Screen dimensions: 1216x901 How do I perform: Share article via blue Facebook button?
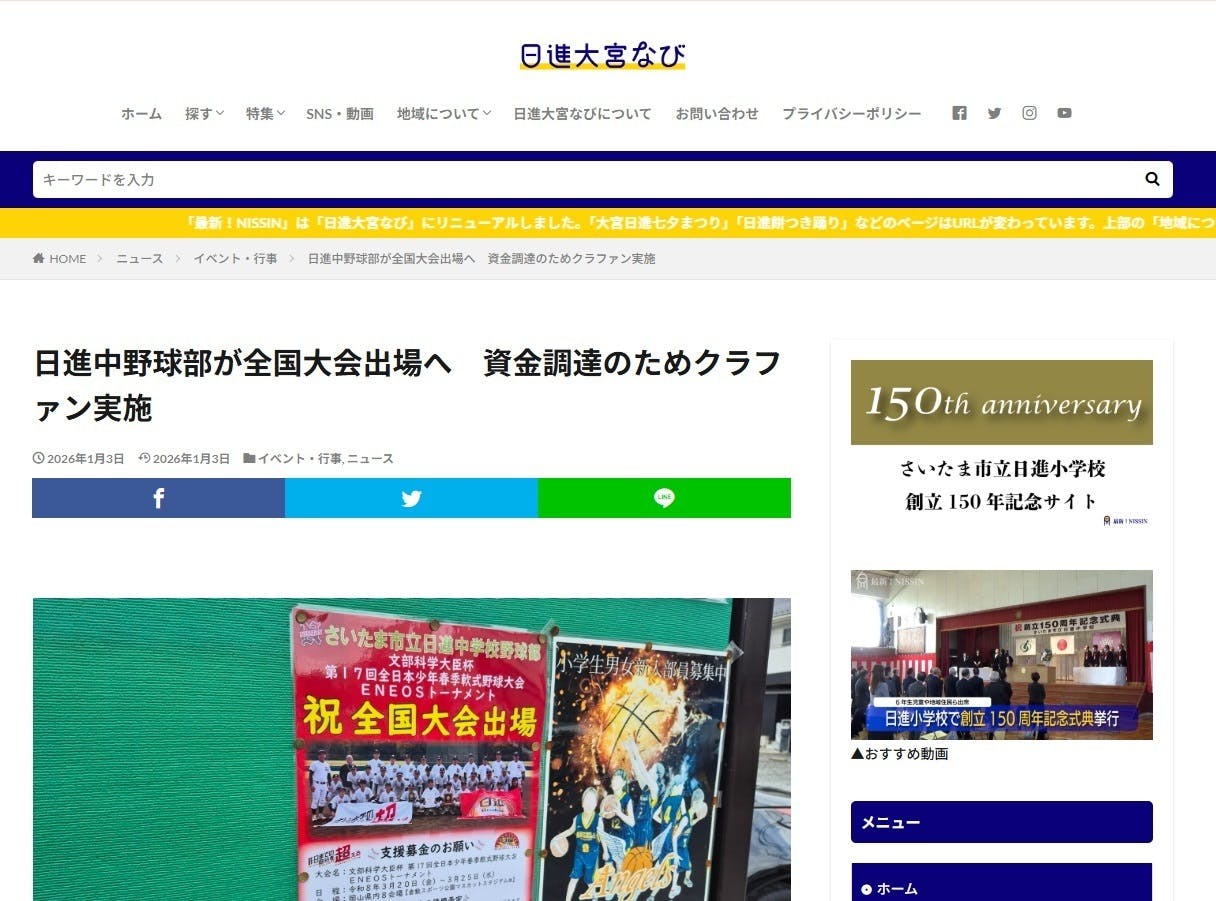pos(158,498)
